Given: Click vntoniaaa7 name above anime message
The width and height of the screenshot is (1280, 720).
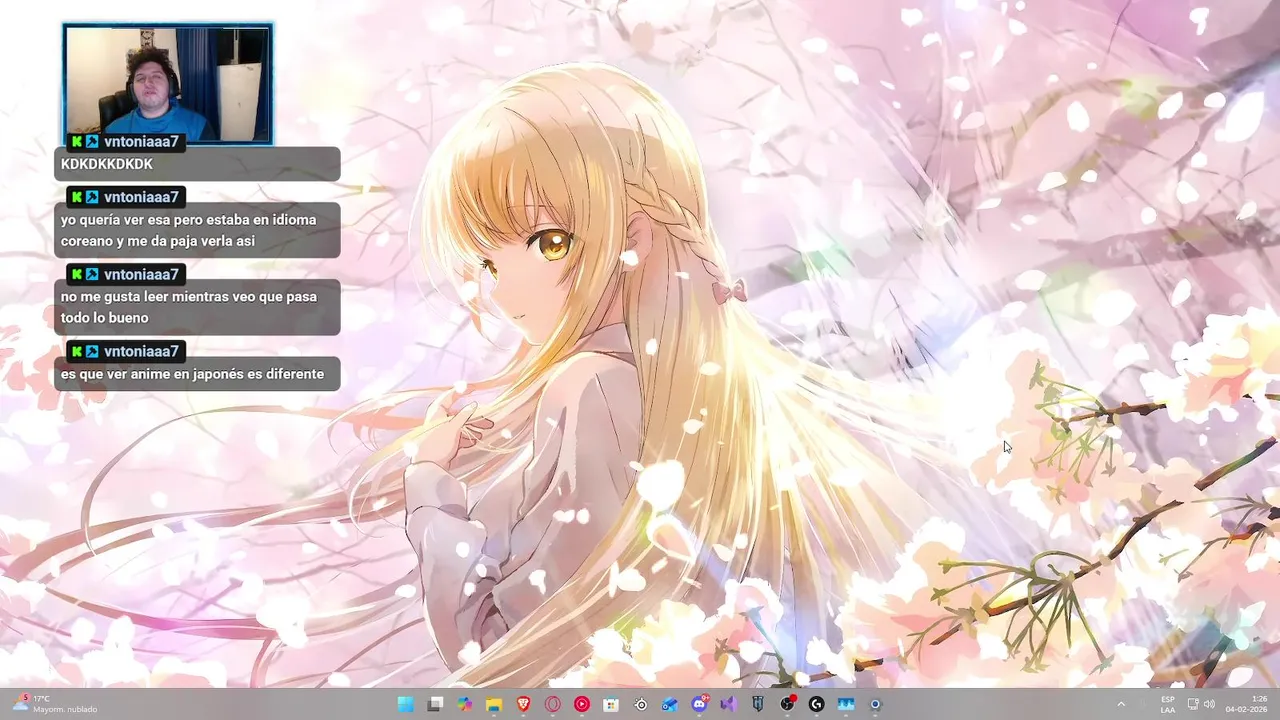Looking at the screenshot, I should pos(141,351).
